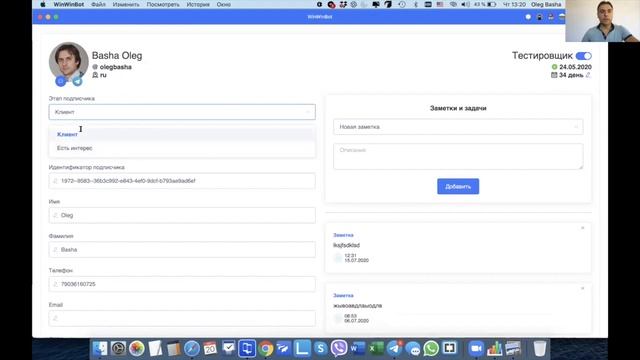Open Calendar from the Dock
Viewport: 640px width, 360px height.
(x=210, y=348)
